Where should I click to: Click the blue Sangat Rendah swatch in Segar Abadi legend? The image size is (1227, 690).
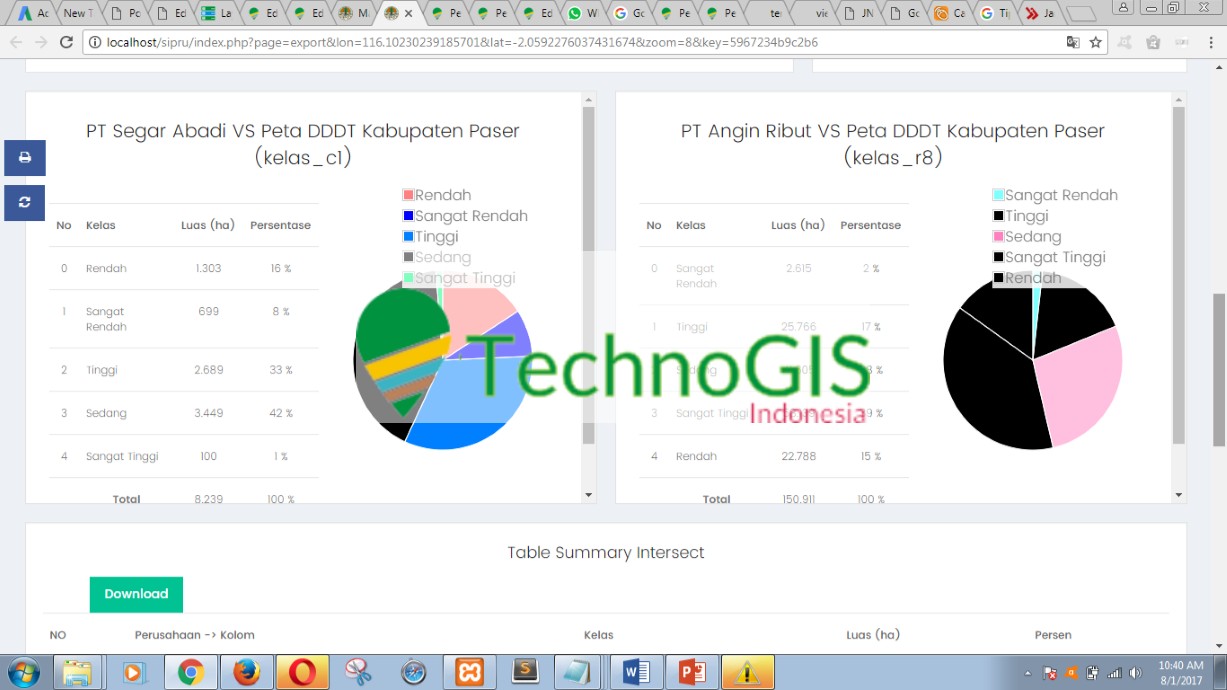(408, 216)
